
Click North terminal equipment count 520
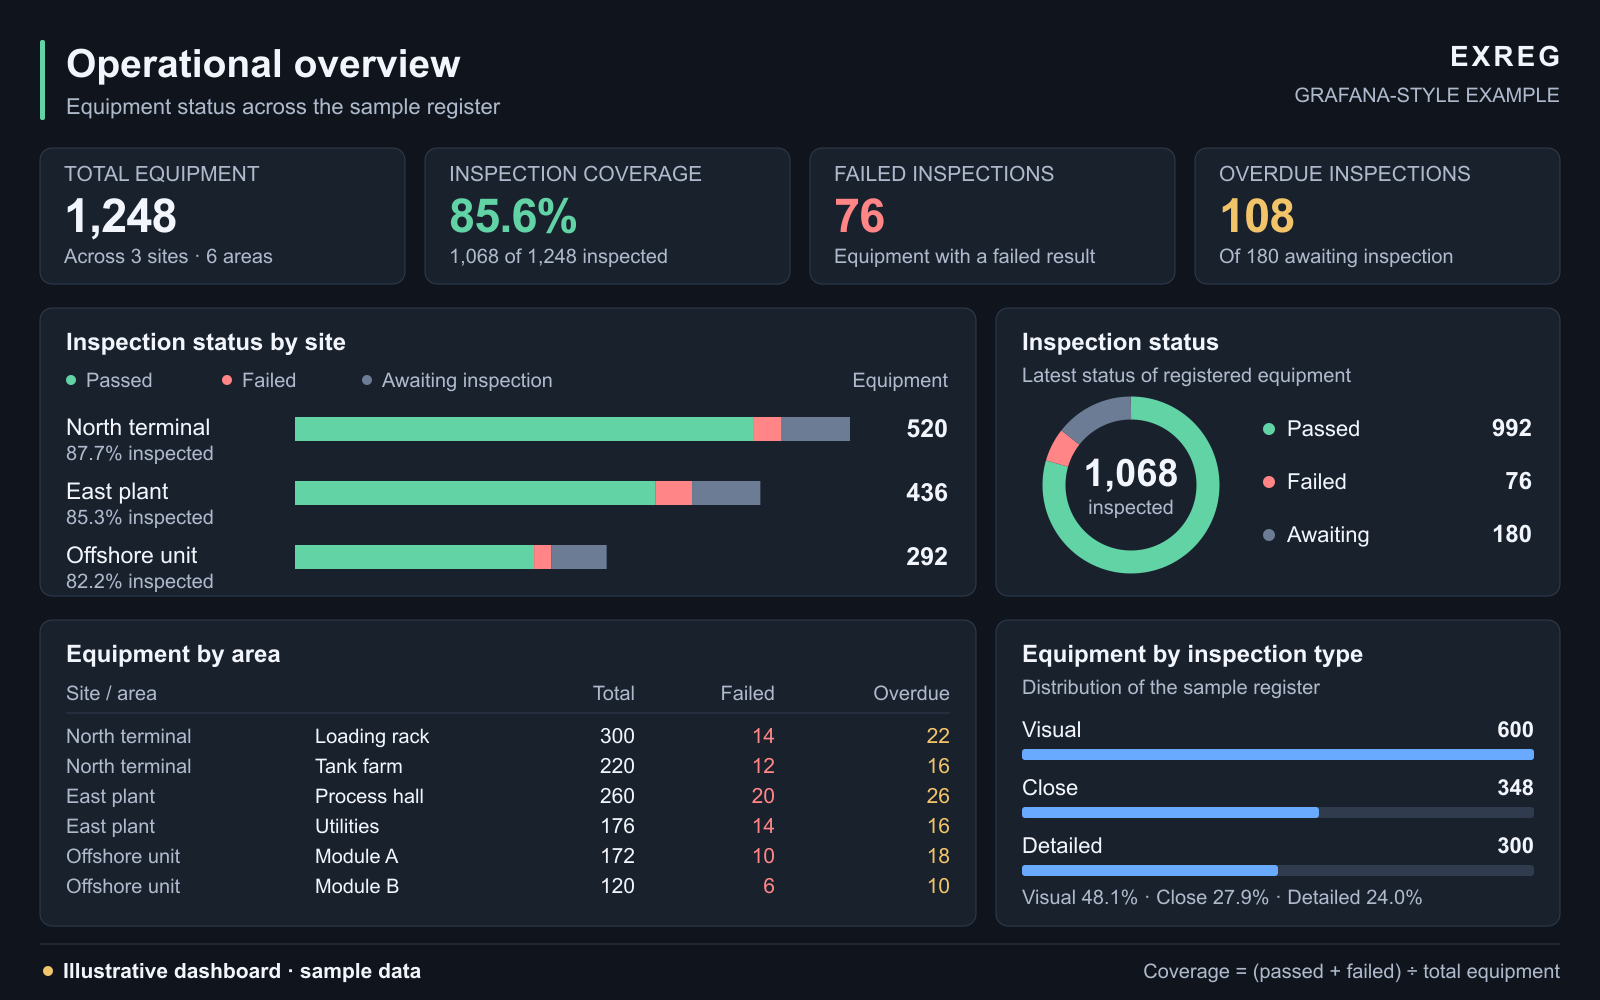click(927, 429)
